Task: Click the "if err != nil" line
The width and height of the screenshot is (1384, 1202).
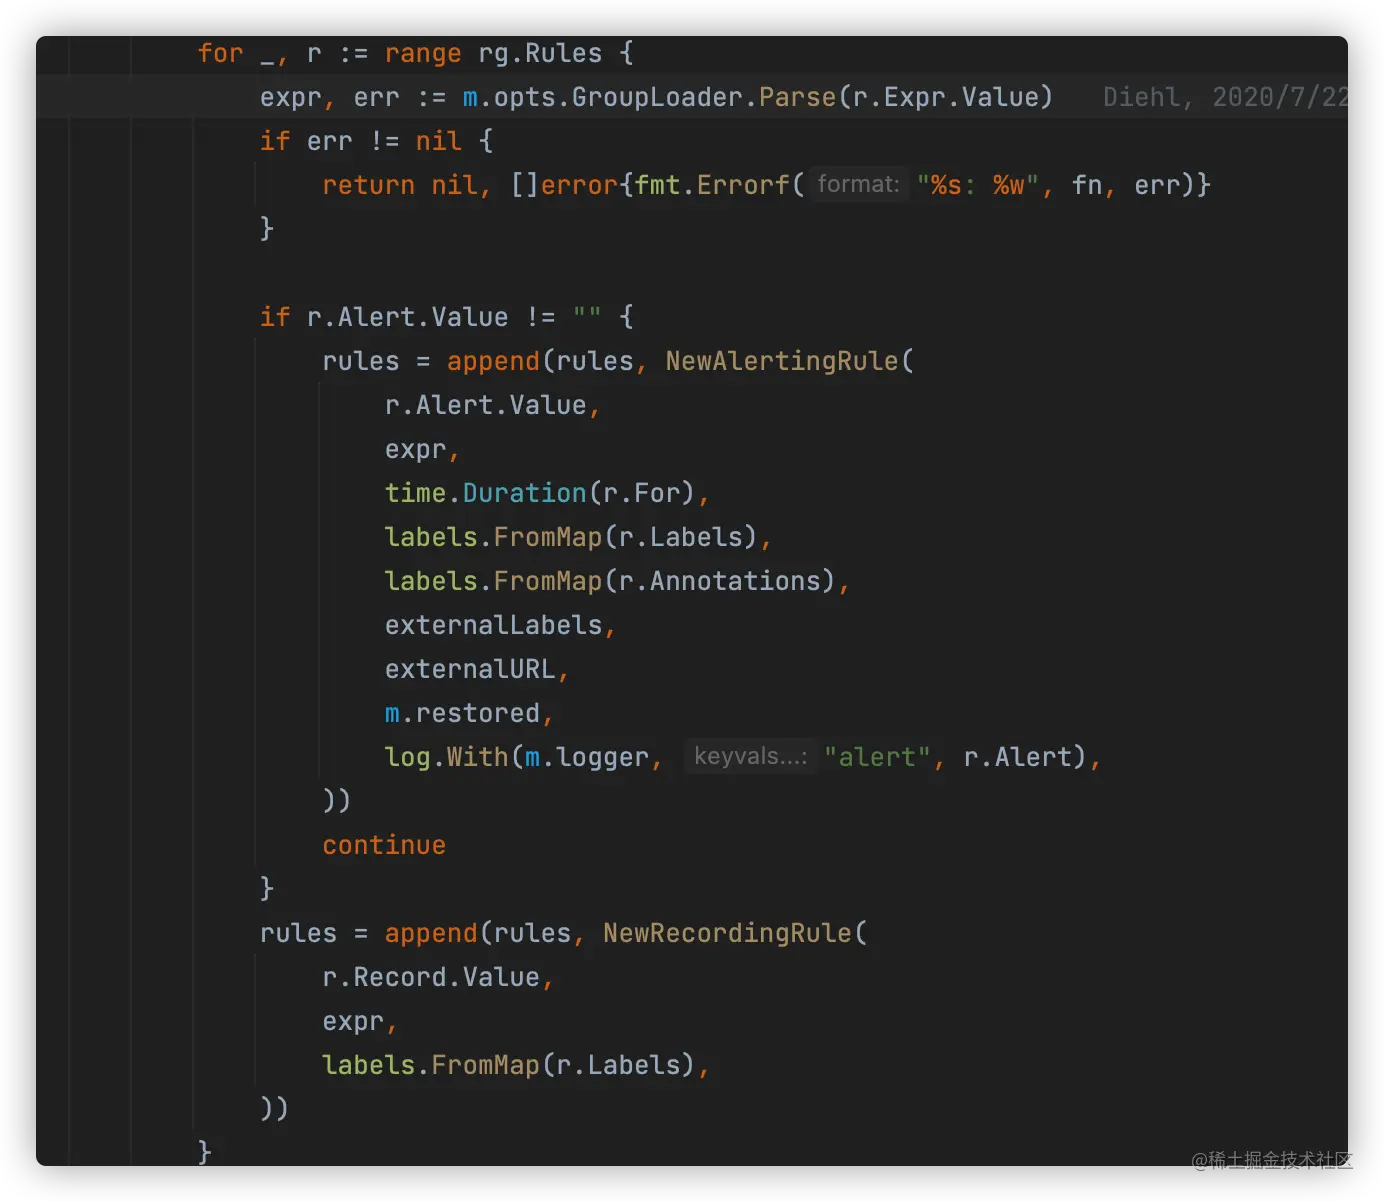Action: pyautogui.click(x=376, y=142)
